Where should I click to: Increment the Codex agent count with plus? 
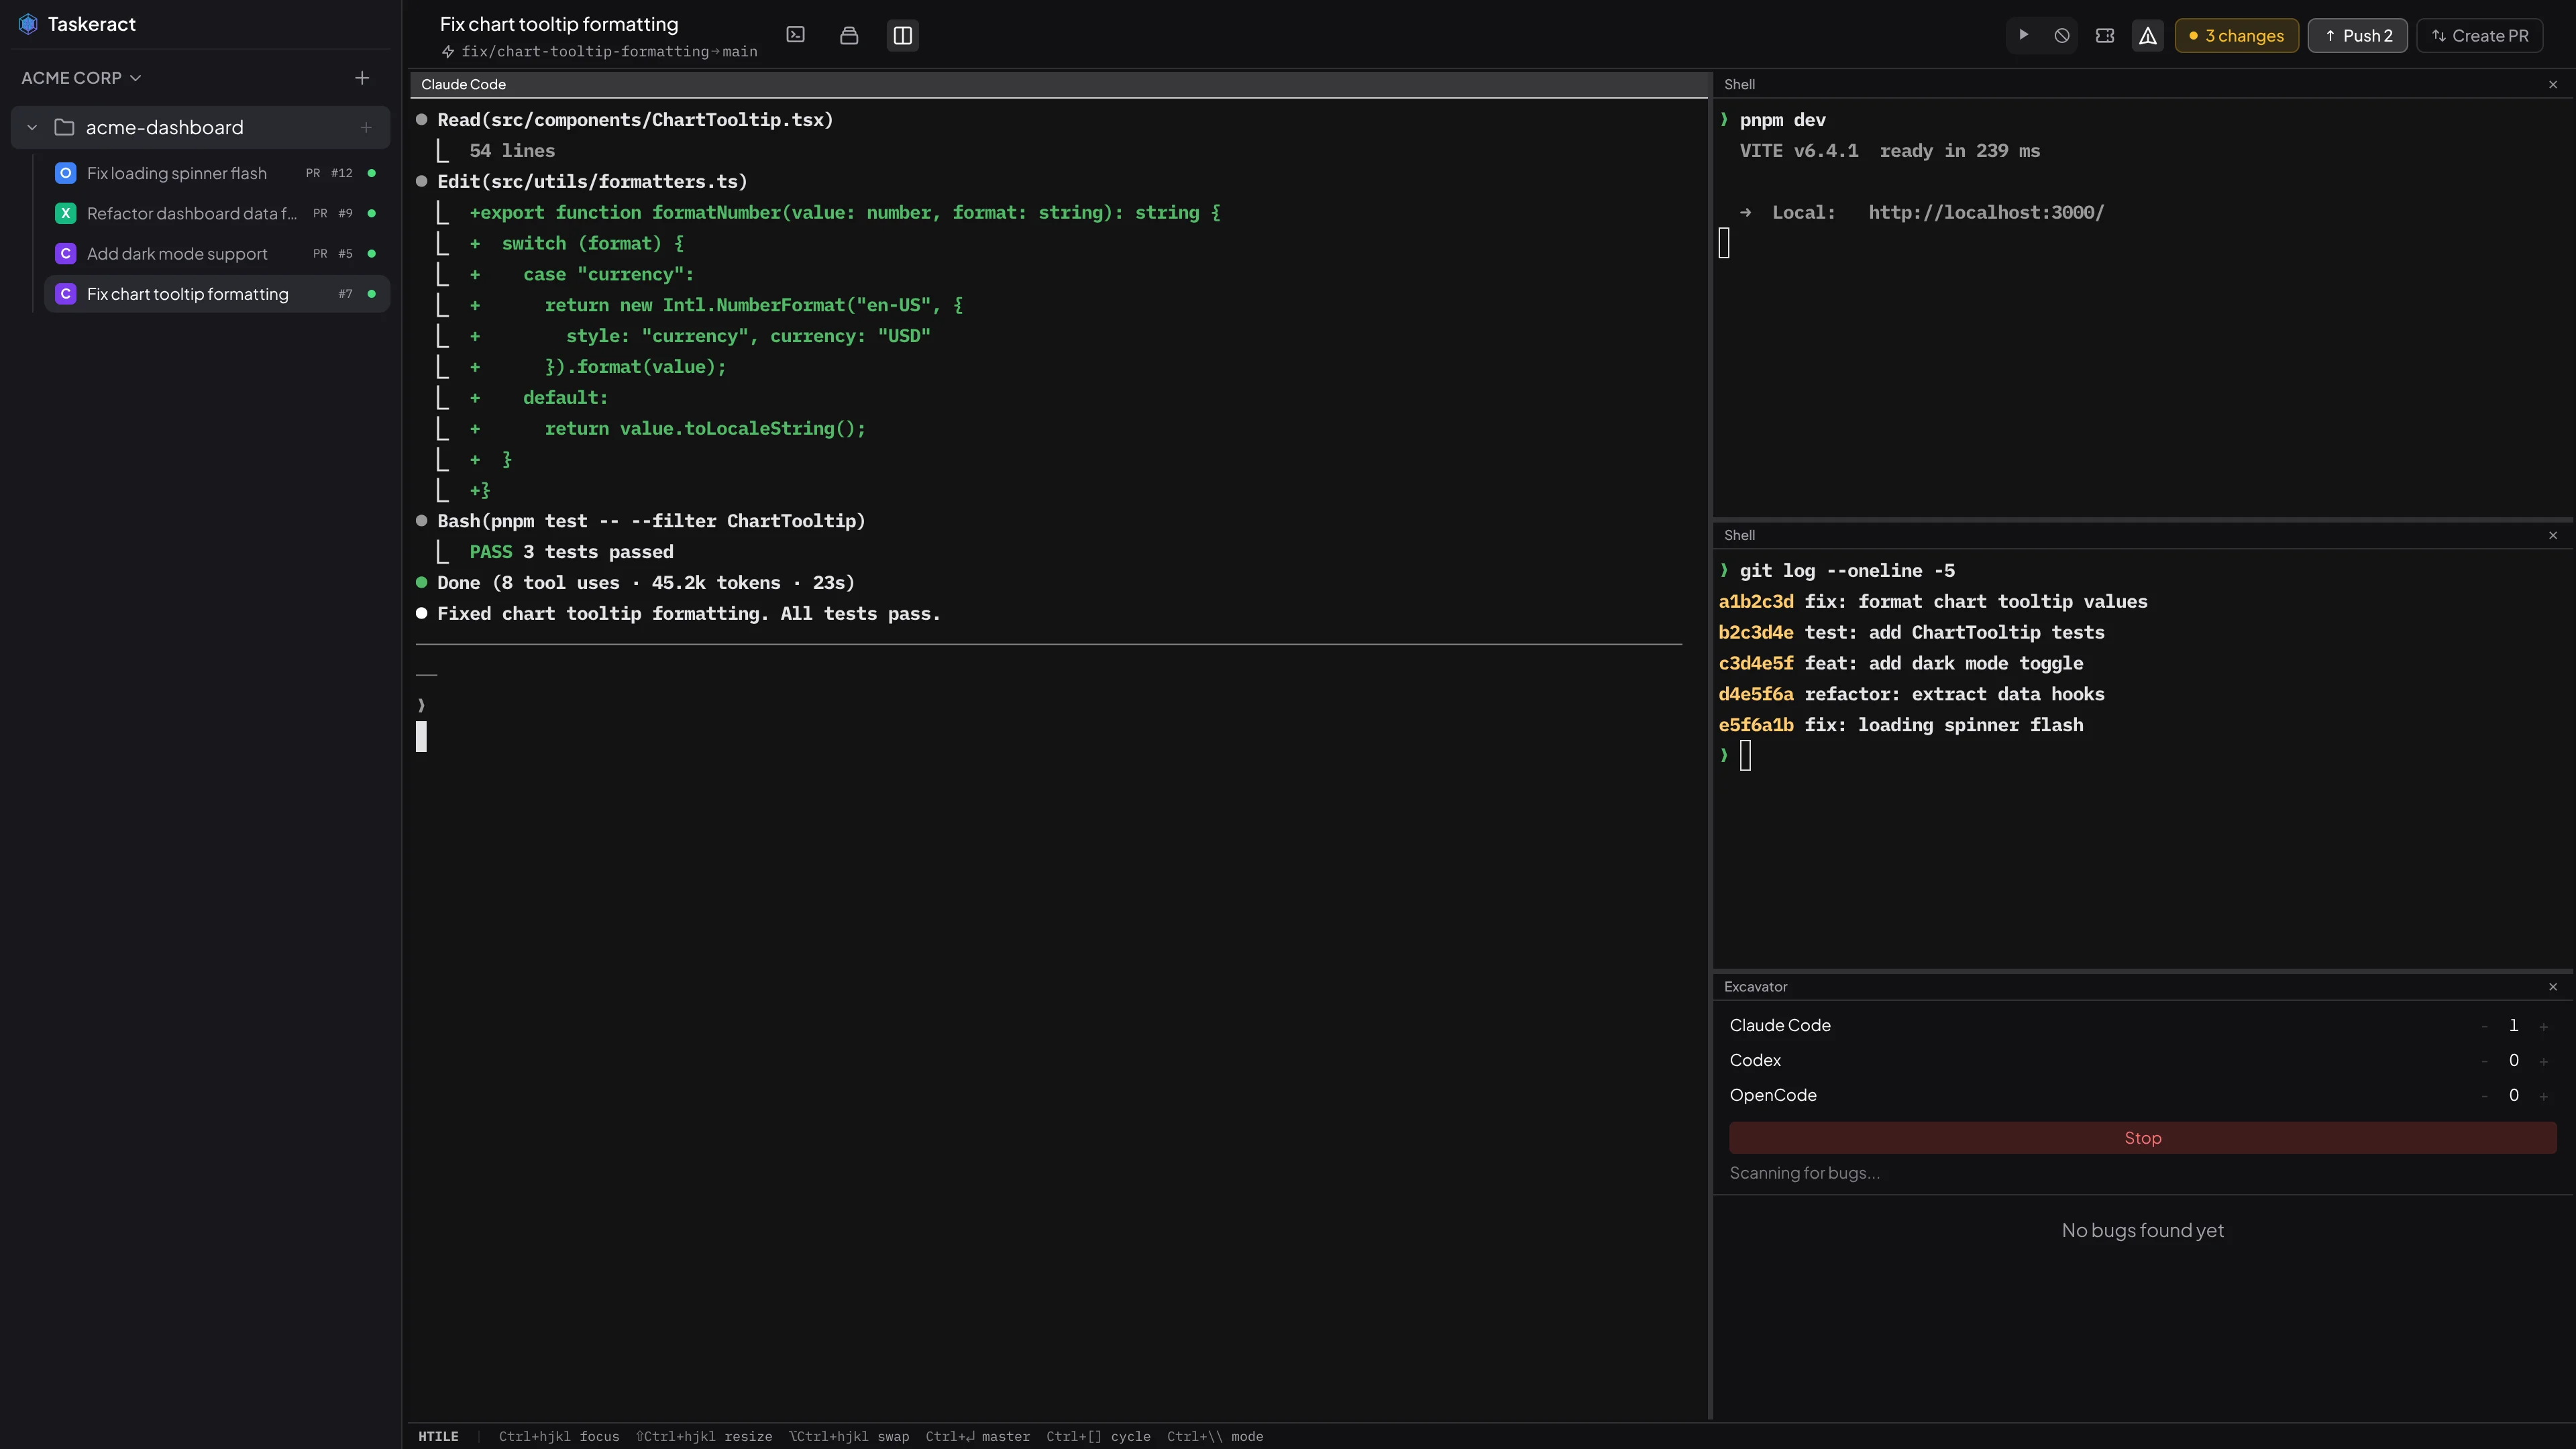coord(2544,1060)
